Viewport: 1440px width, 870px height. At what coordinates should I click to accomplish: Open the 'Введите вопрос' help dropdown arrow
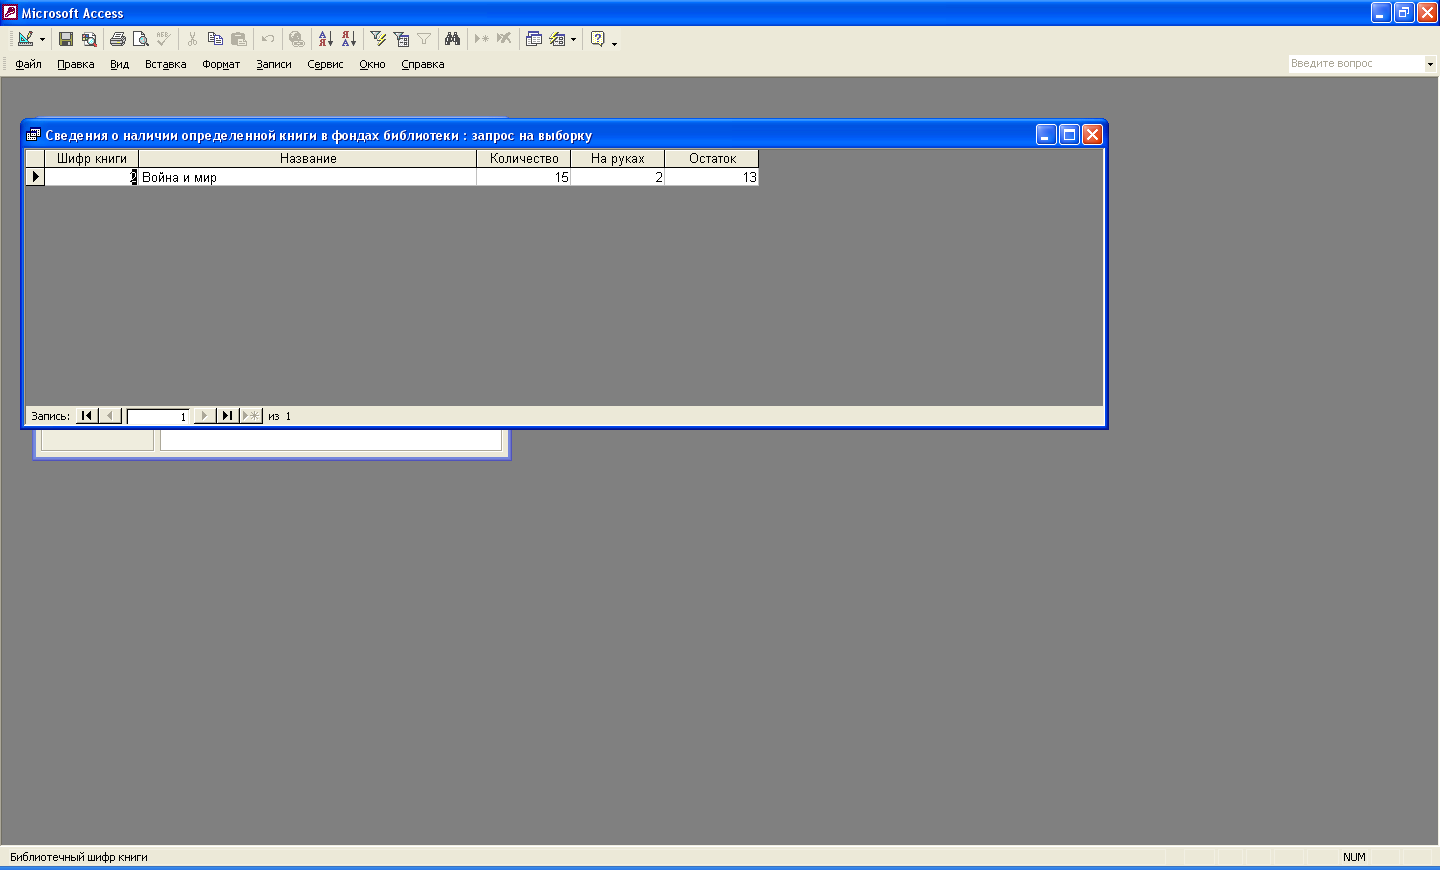[x=1430, y=64]
